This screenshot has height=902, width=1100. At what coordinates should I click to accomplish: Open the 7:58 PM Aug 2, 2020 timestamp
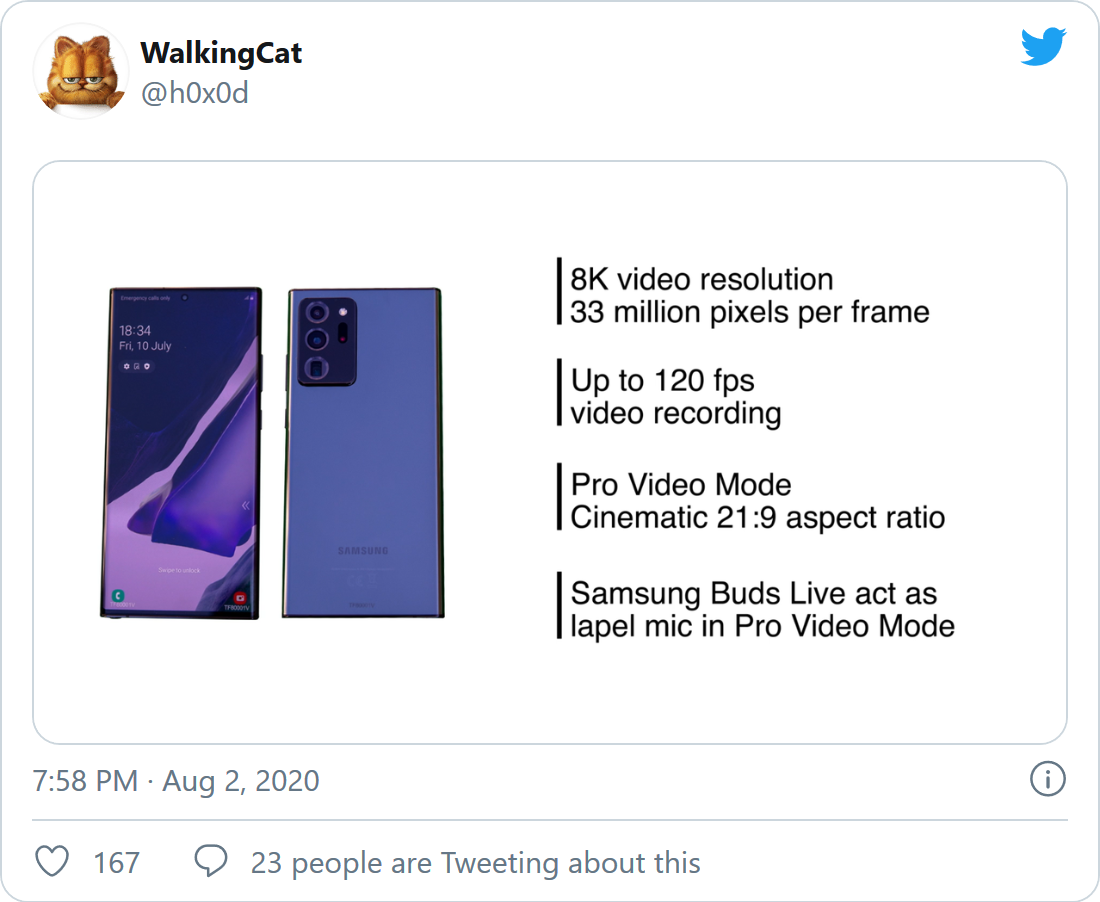pos(176,781)
